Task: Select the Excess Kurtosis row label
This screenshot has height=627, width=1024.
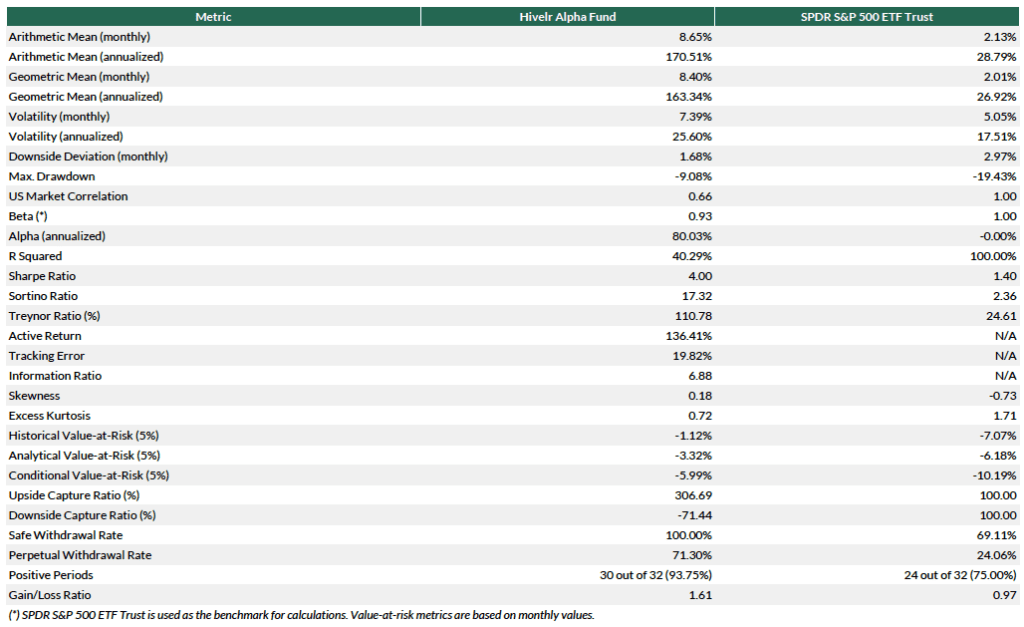Action: pyautogui.click(x=50, y=415)
